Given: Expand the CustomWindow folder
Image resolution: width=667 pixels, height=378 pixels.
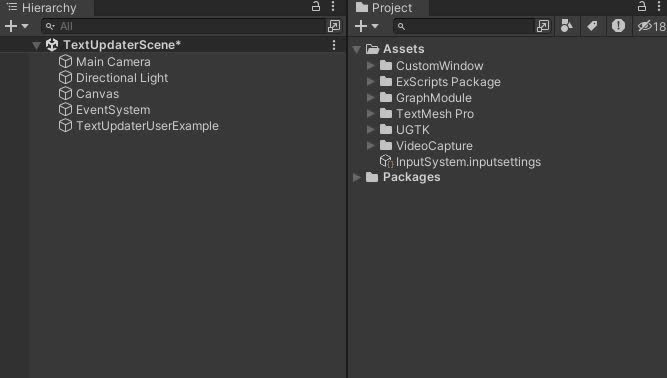Looking at the screenshot, I should click(x=371, y=65).
